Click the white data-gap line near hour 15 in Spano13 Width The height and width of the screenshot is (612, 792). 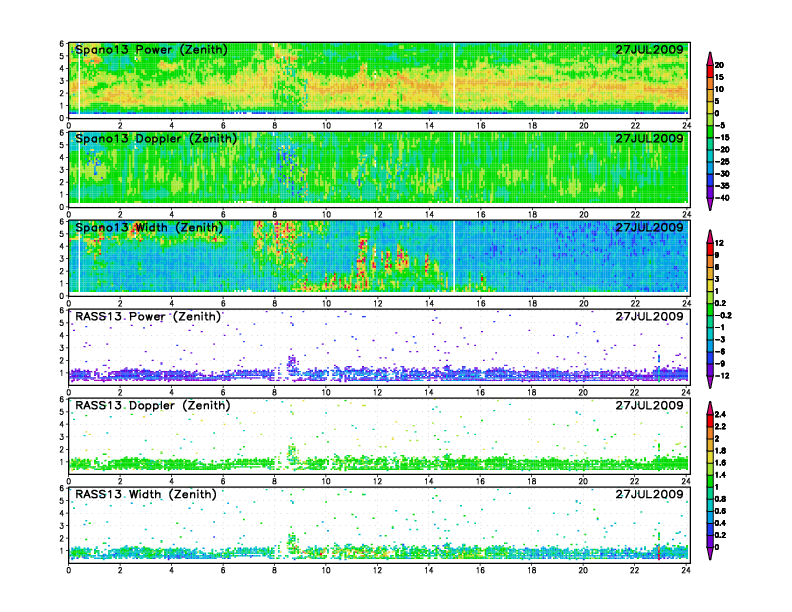click(454, 257)
